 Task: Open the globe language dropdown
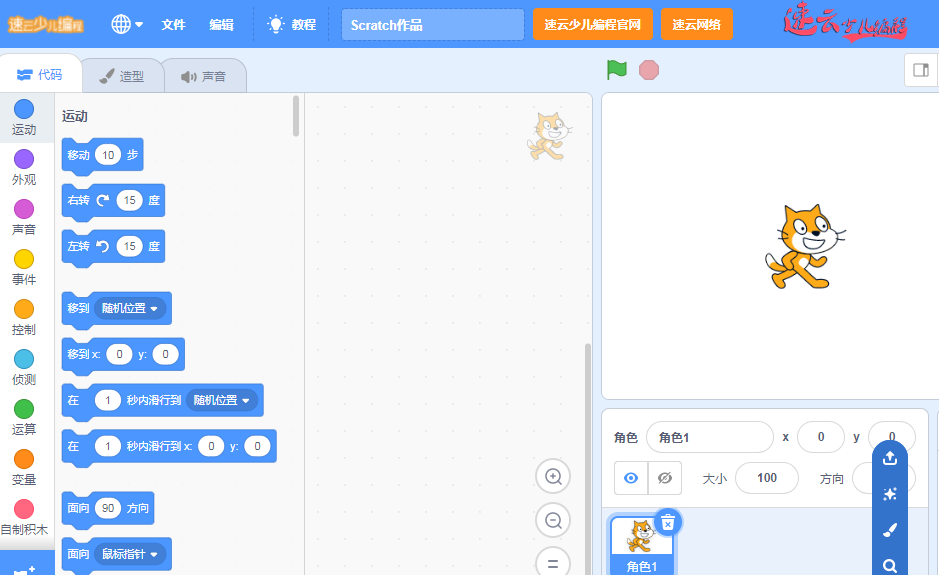coord(126,24)
